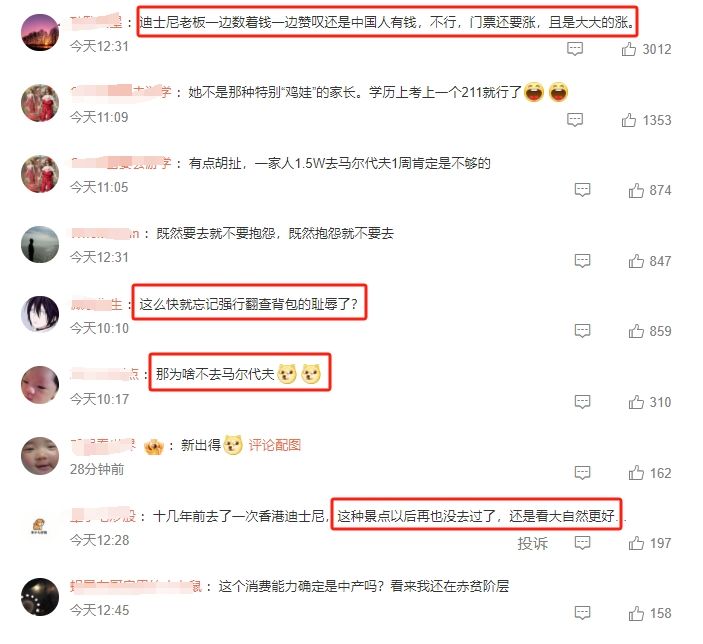Open the anime character avatar profile
This screenshot has width=703, height=644.
click(40, 314)
